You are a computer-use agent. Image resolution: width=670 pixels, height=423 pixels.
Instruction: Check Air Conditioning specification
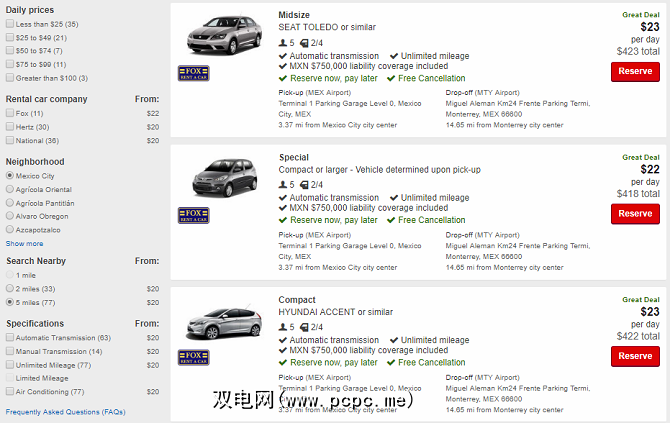tap(10, 391)
